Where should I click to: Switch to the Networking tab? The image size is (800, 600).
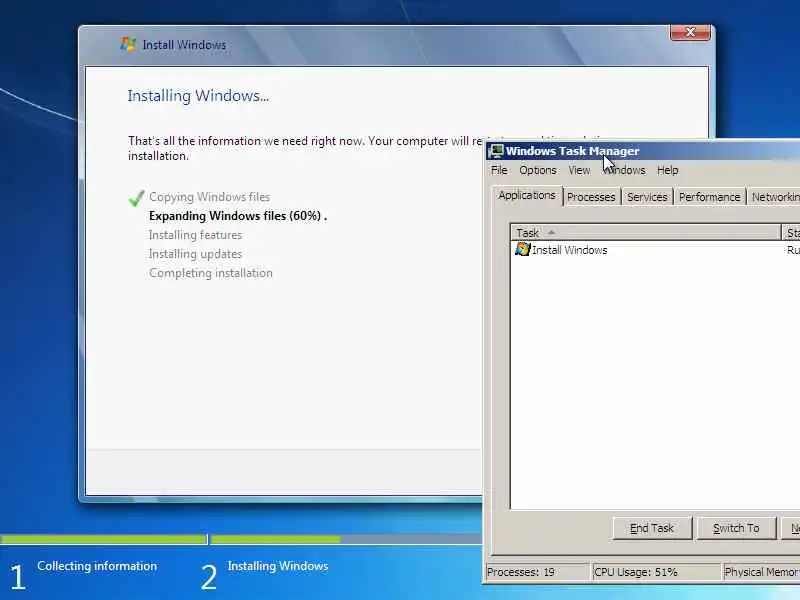[774, 197]
